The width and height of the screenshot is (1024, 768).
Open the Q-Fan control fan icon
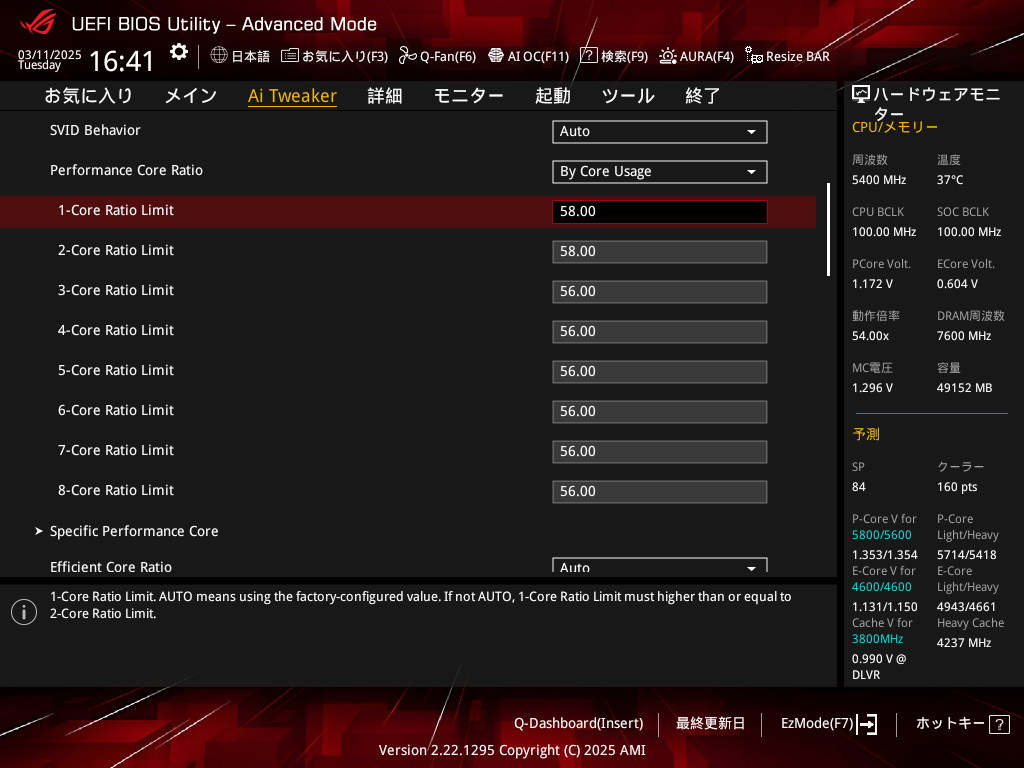pyautogui.click(x=408, y=56)
